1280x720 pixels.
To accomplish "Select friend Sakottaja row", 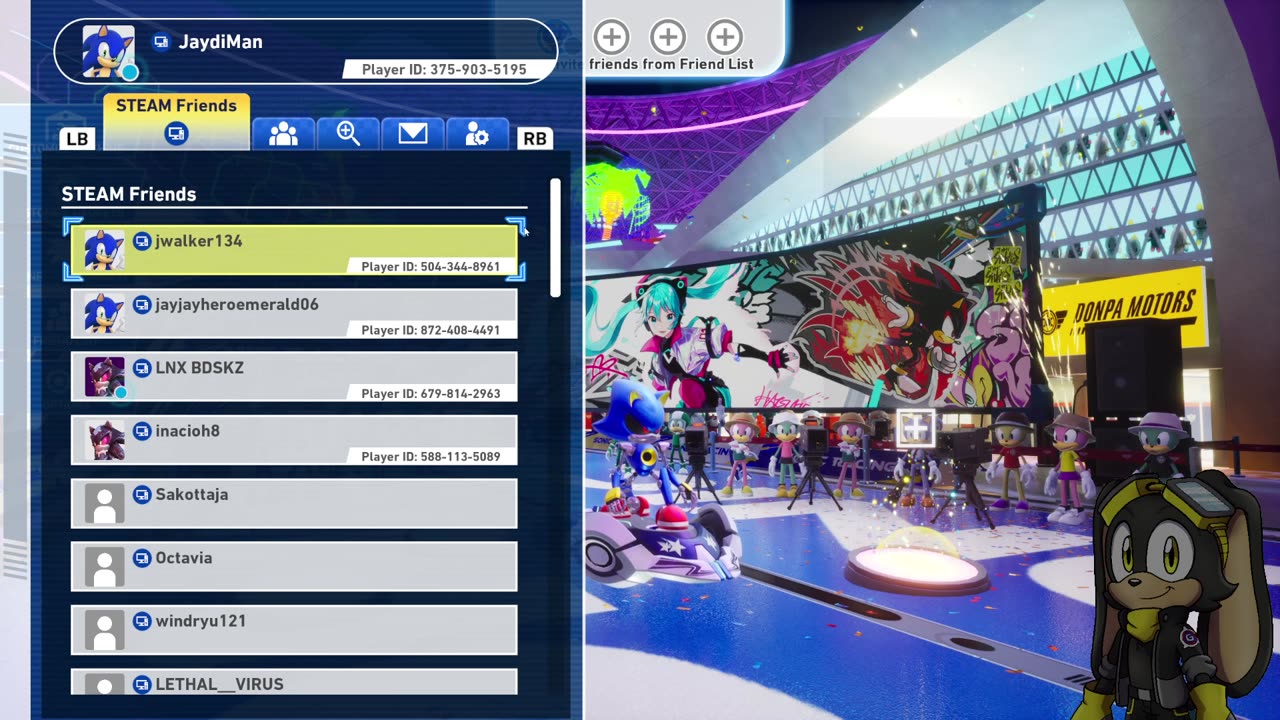I will [294, 503].
